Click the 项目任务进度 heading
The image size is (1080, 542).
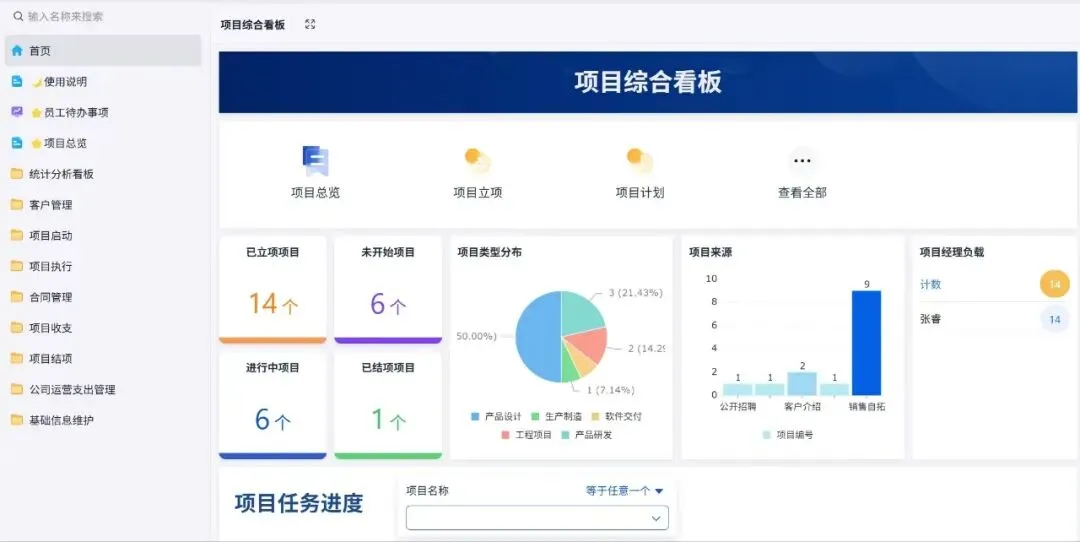coord(299,503)
